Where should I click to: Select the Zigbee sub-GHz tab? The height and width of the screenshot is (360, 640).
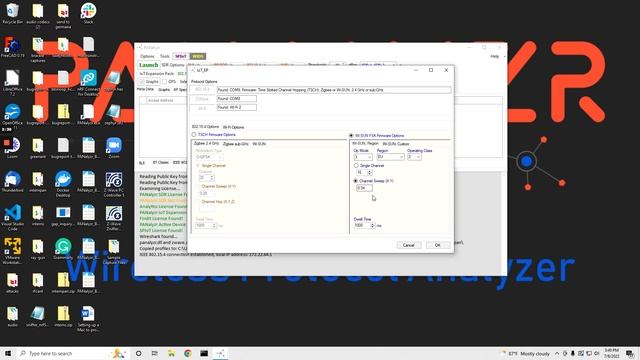(x=236, y=144)
